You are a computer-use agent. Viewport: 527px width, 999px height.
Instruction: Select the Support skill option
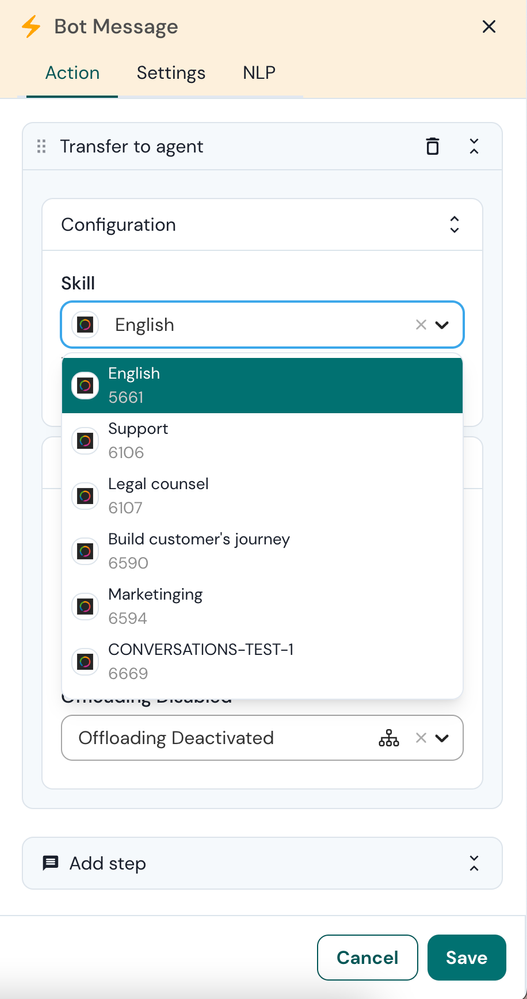[262, 440]
